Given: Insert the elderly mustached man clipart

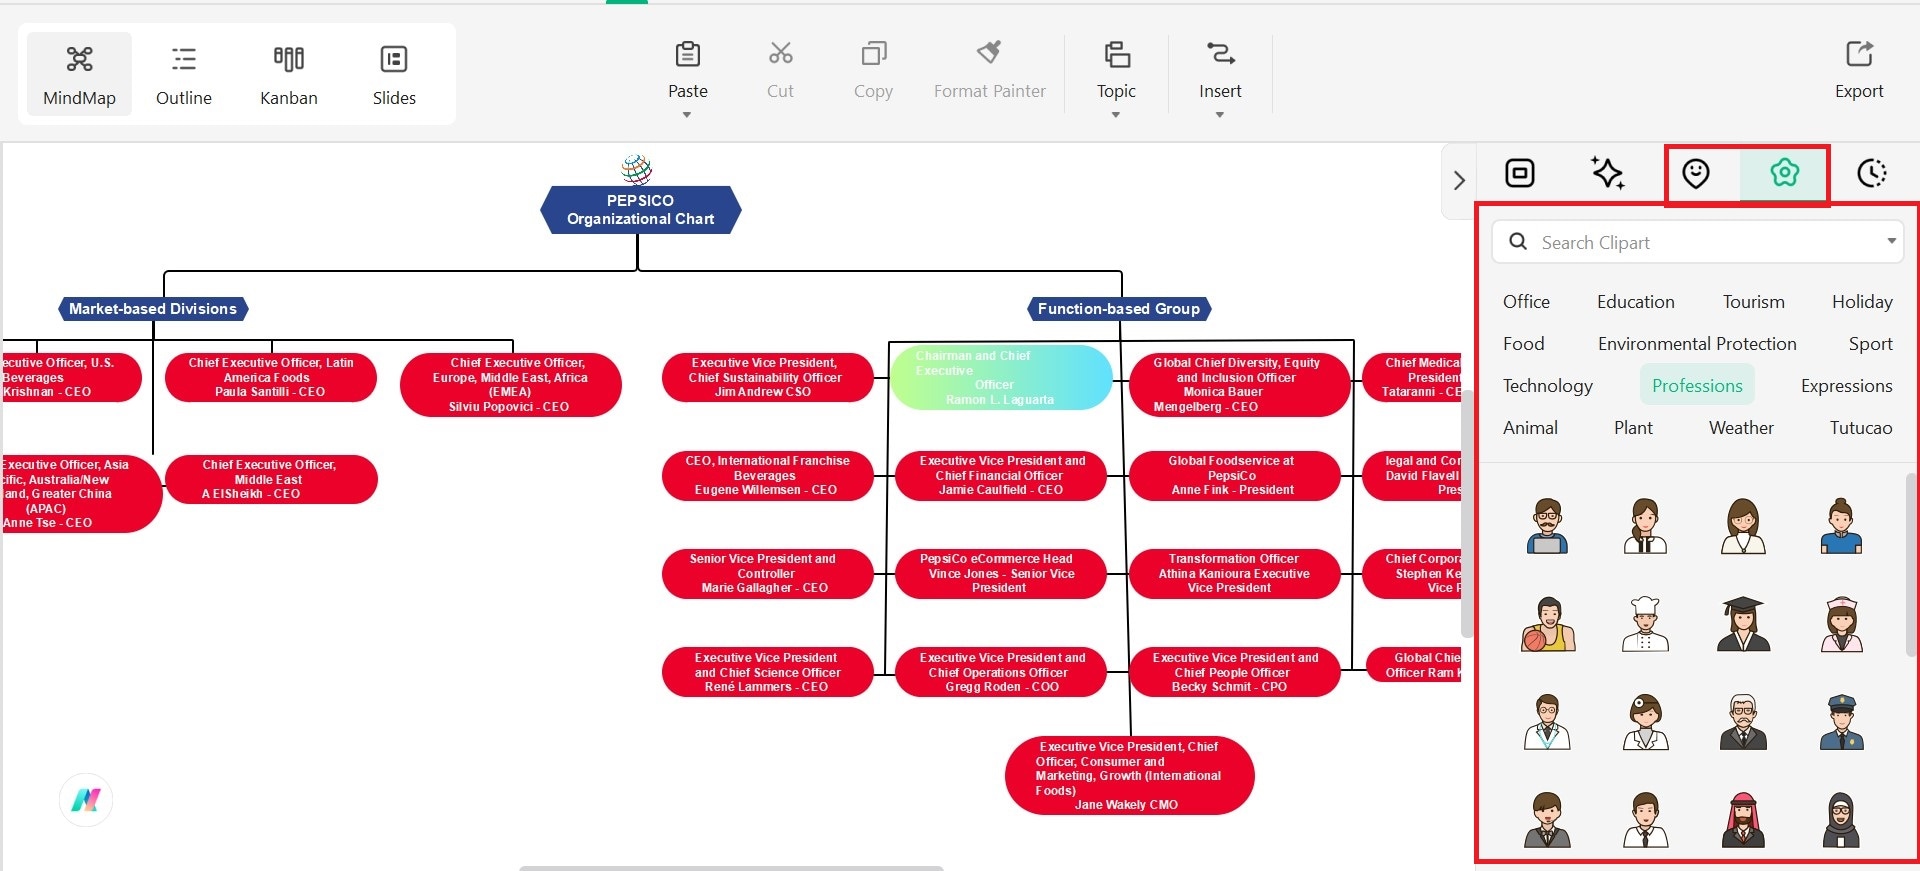Looking at the screenshot, I should coord(1743,722).
